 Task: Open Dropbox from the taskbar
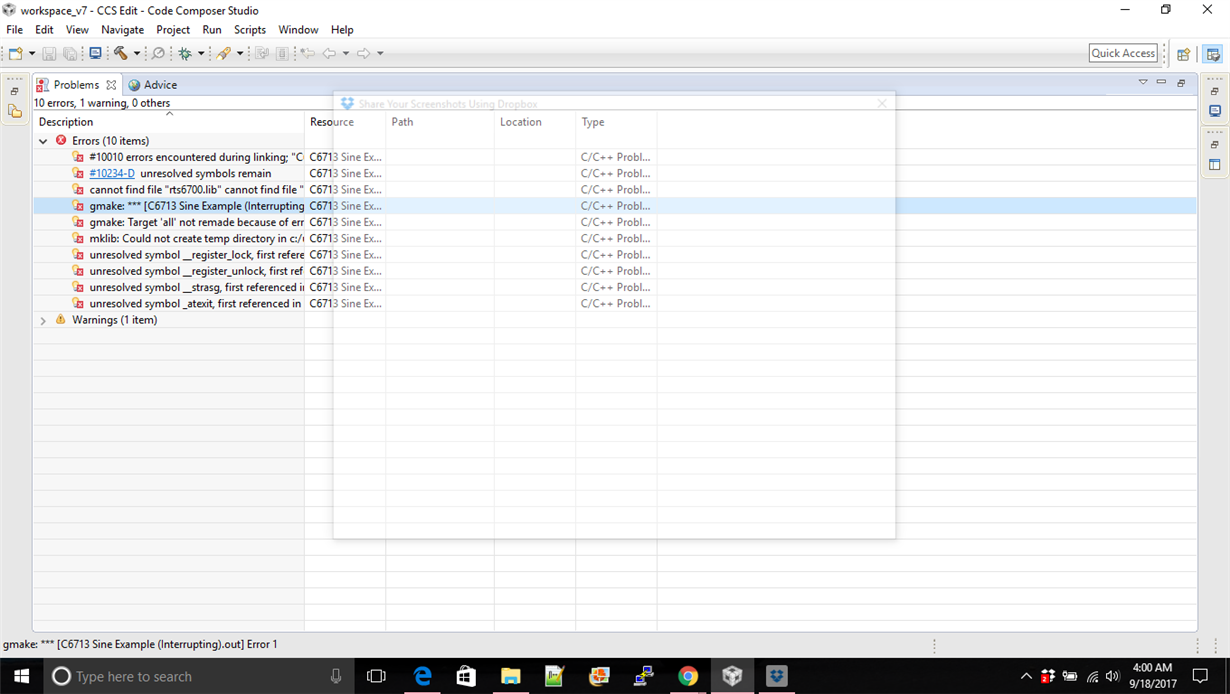[777, 676]
